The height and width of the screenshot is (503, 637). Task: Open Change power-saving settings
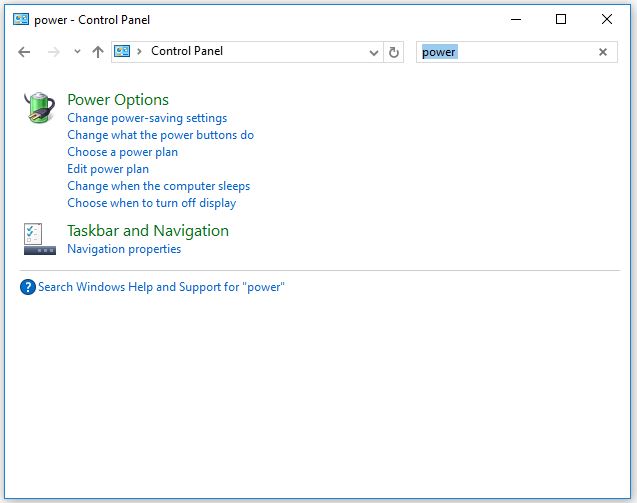tap(147, 118)
